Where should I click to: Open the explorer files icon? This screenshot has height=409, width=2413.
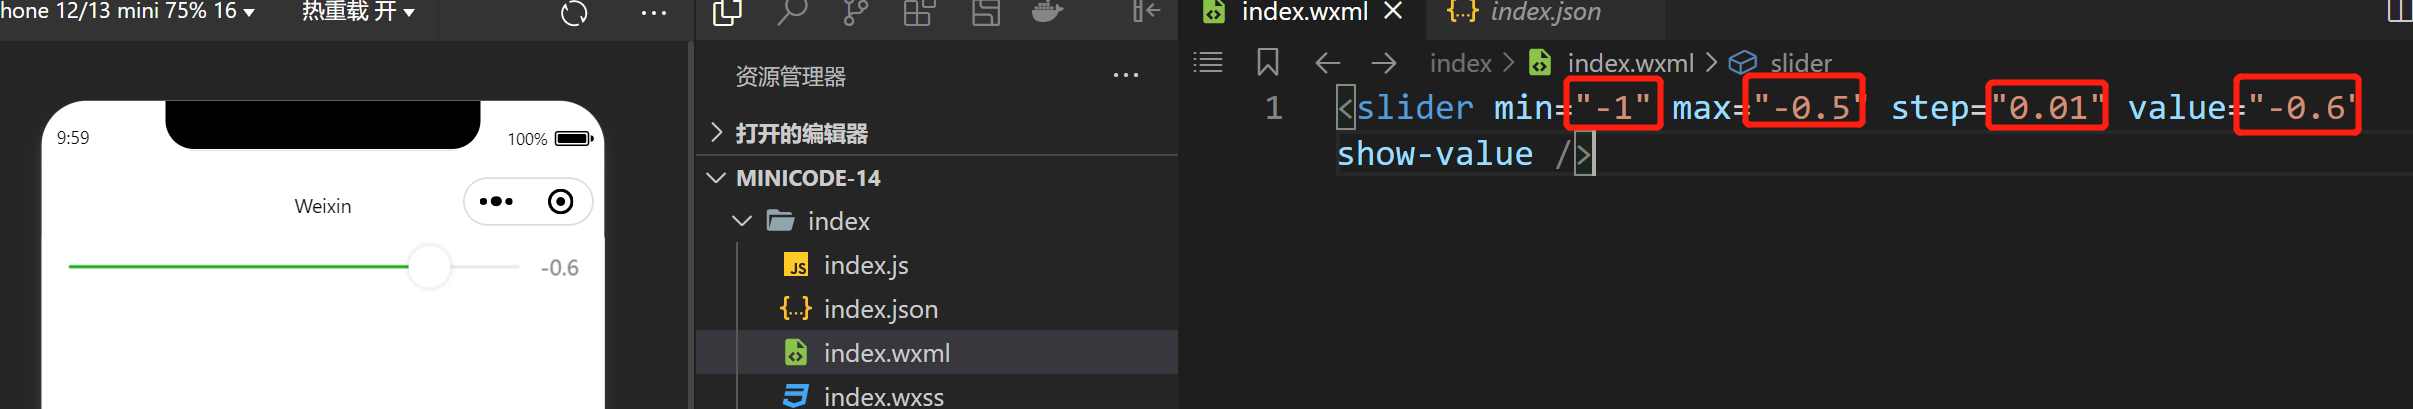(727, 13)
